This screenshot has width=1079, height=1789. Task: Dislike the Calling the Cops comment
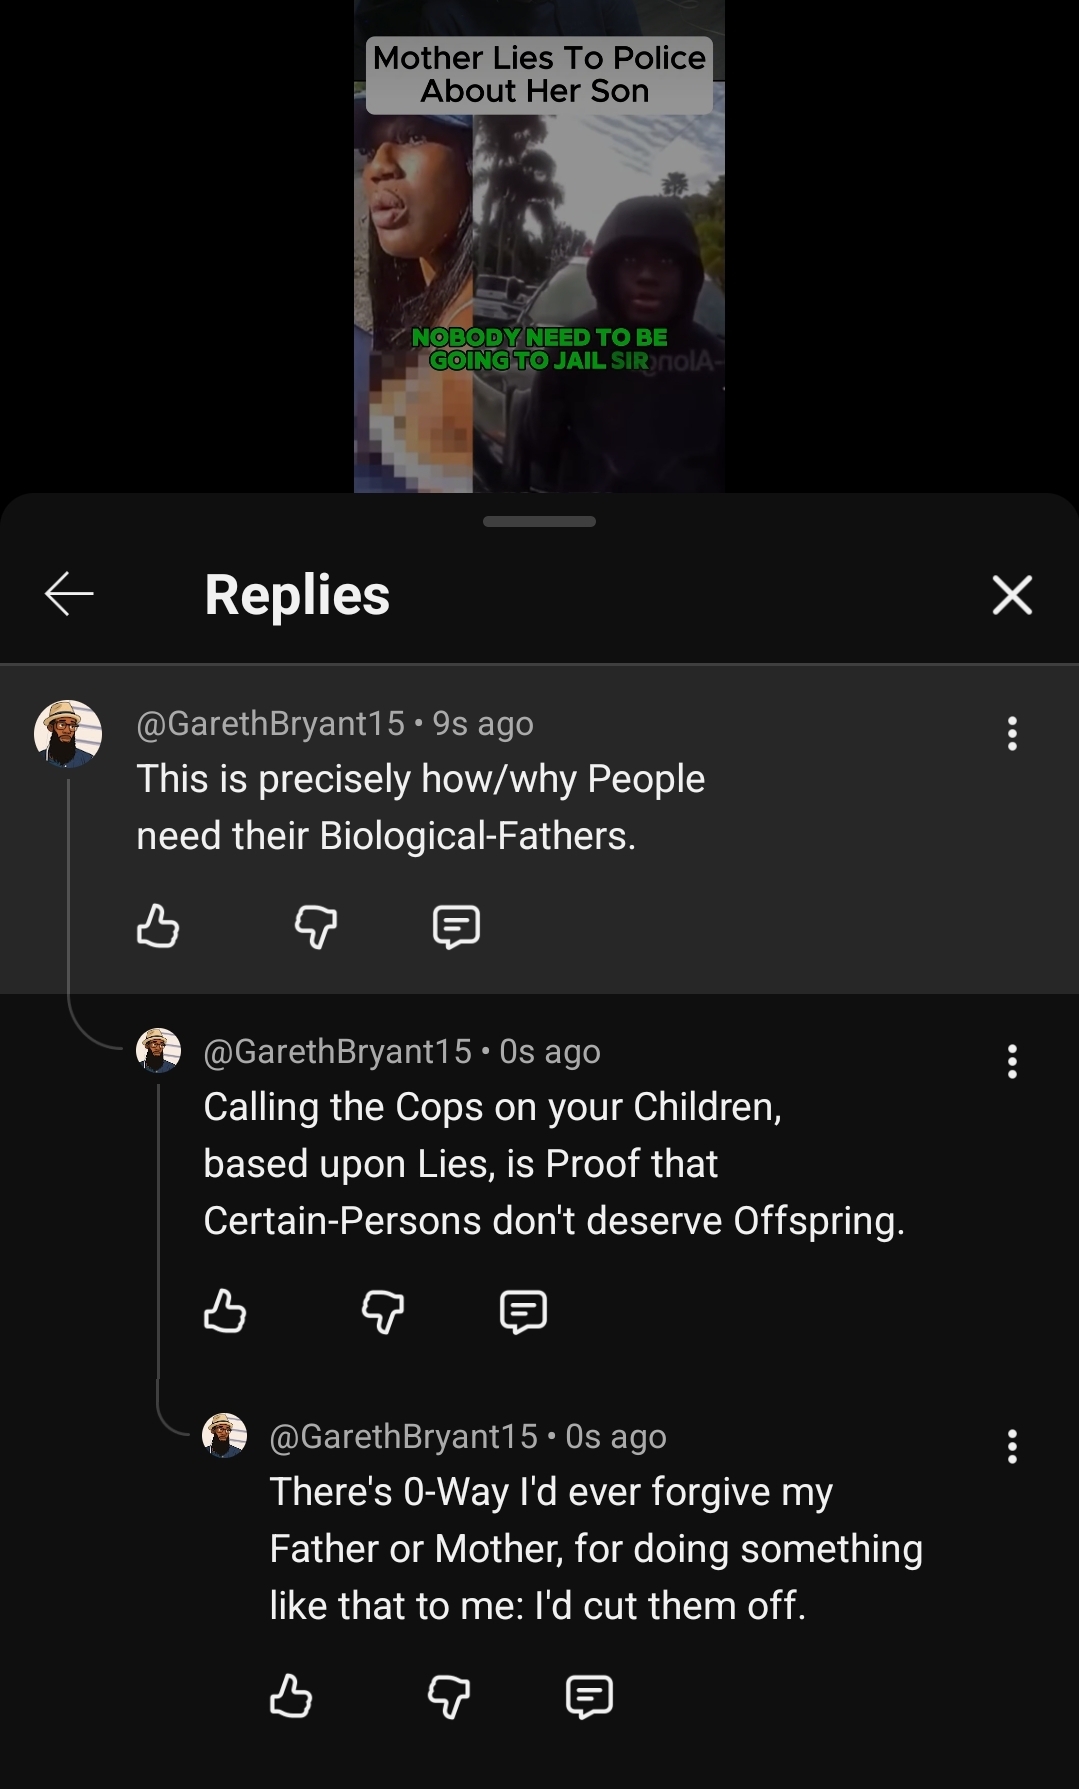383,1311
